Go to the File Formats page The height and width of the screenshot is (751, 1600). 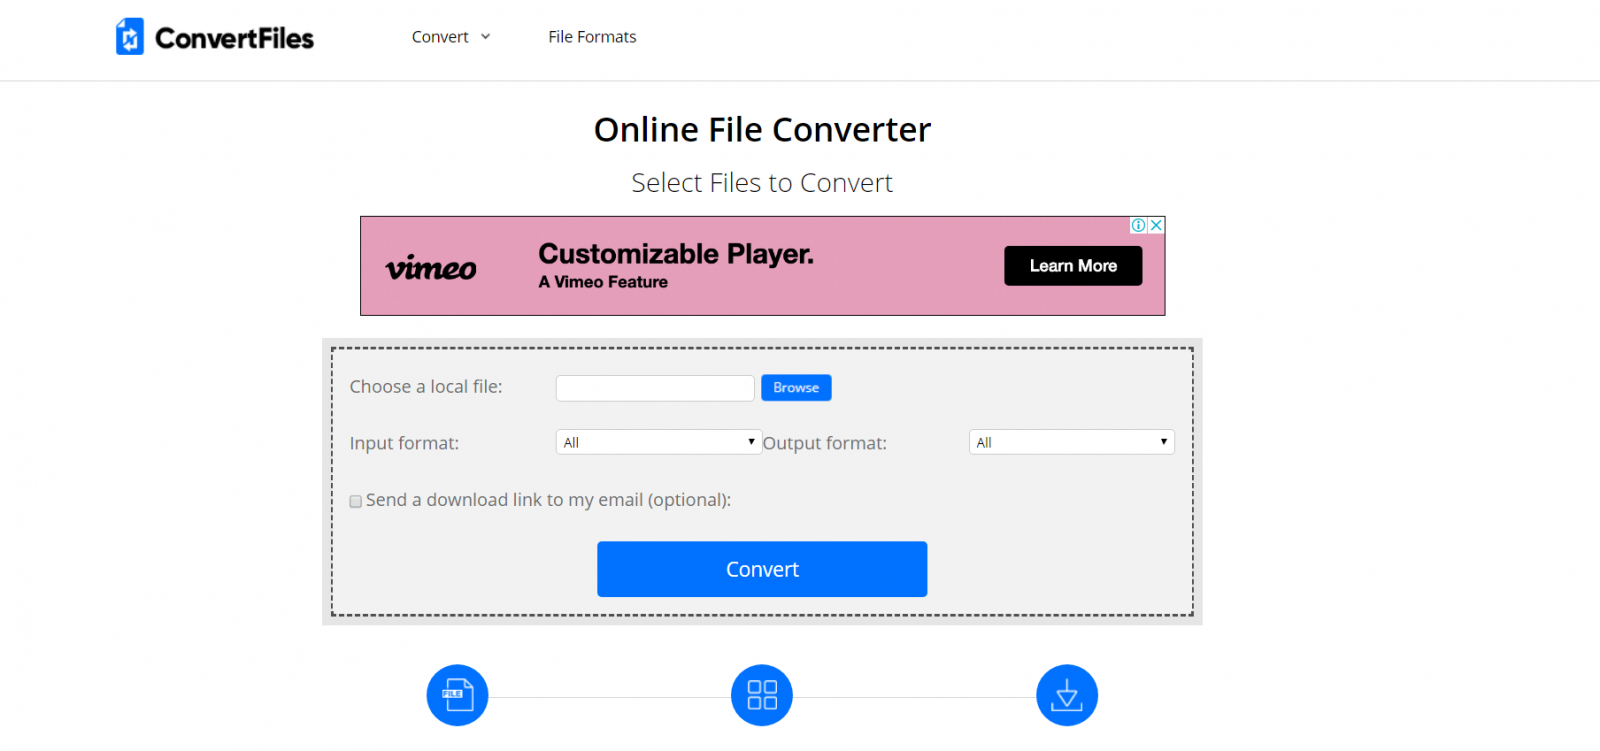click(x=592, y=37)
